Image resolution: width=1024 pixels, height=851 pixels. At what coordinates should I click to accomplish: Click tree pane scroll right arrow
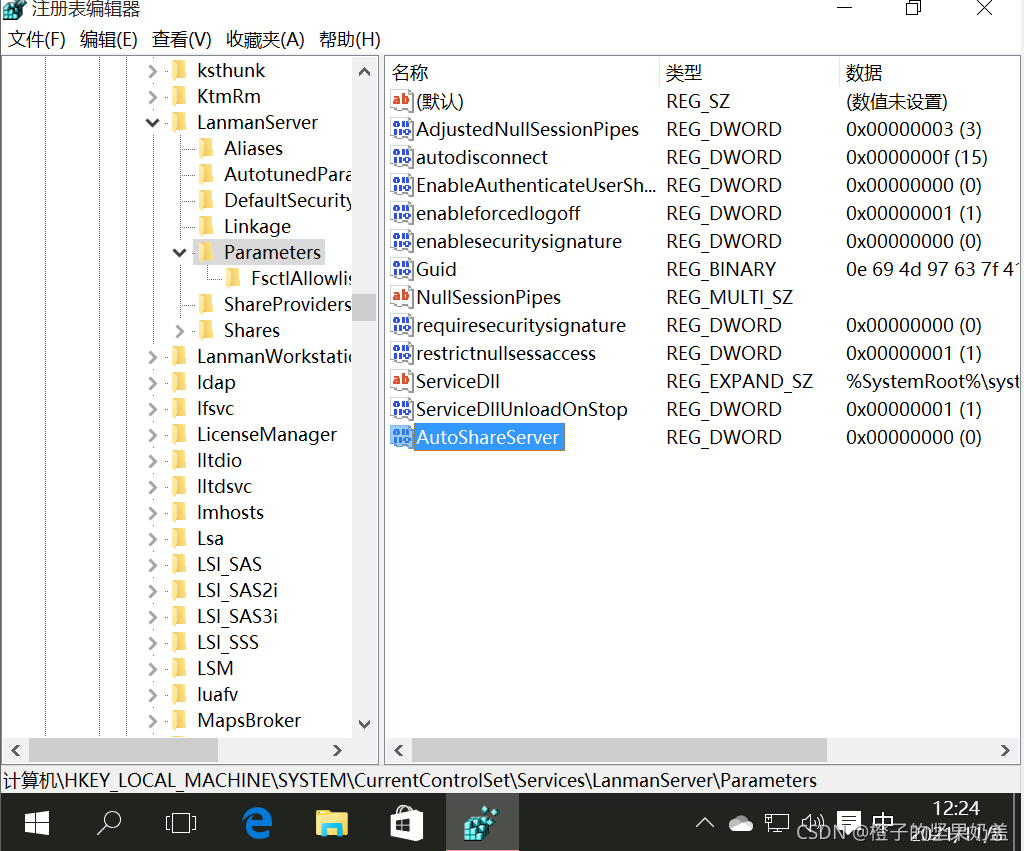point(337,750)
